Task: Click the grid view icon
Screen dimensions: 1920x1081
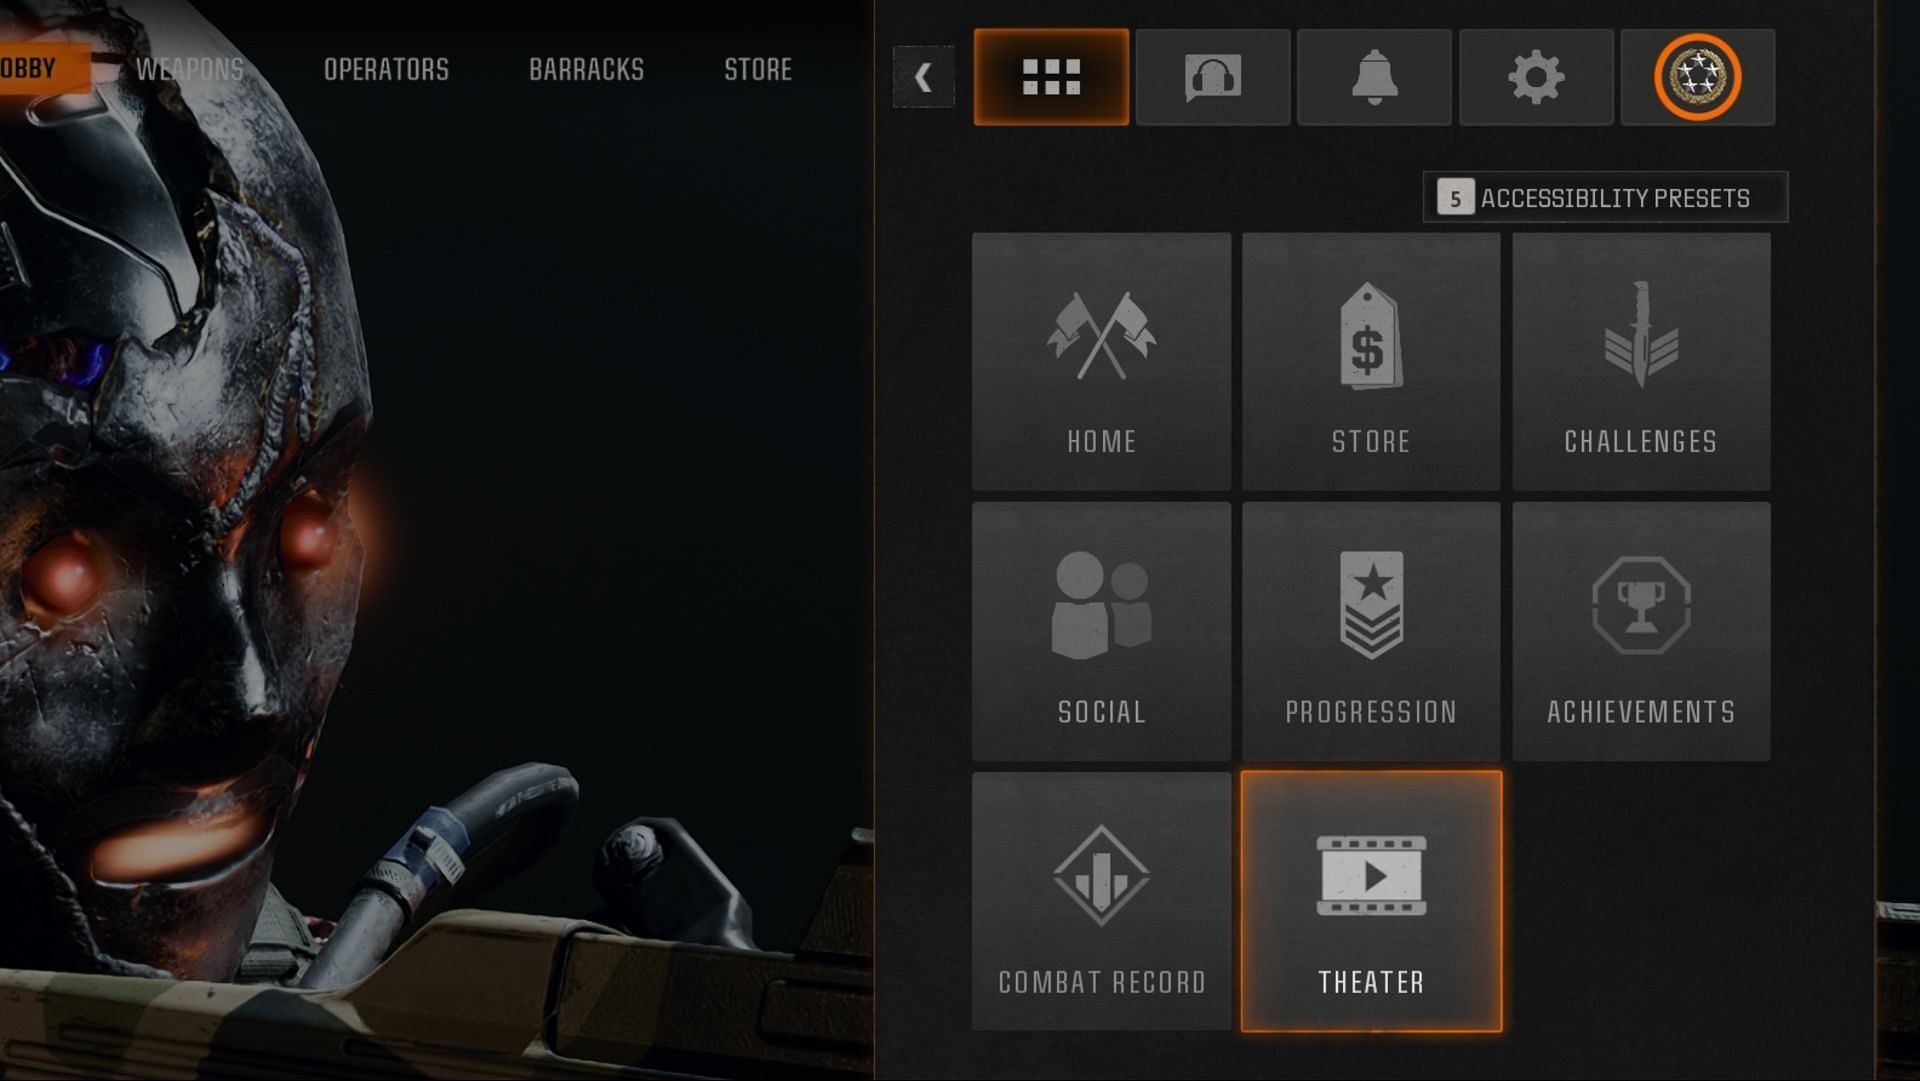Action: 1050,76
